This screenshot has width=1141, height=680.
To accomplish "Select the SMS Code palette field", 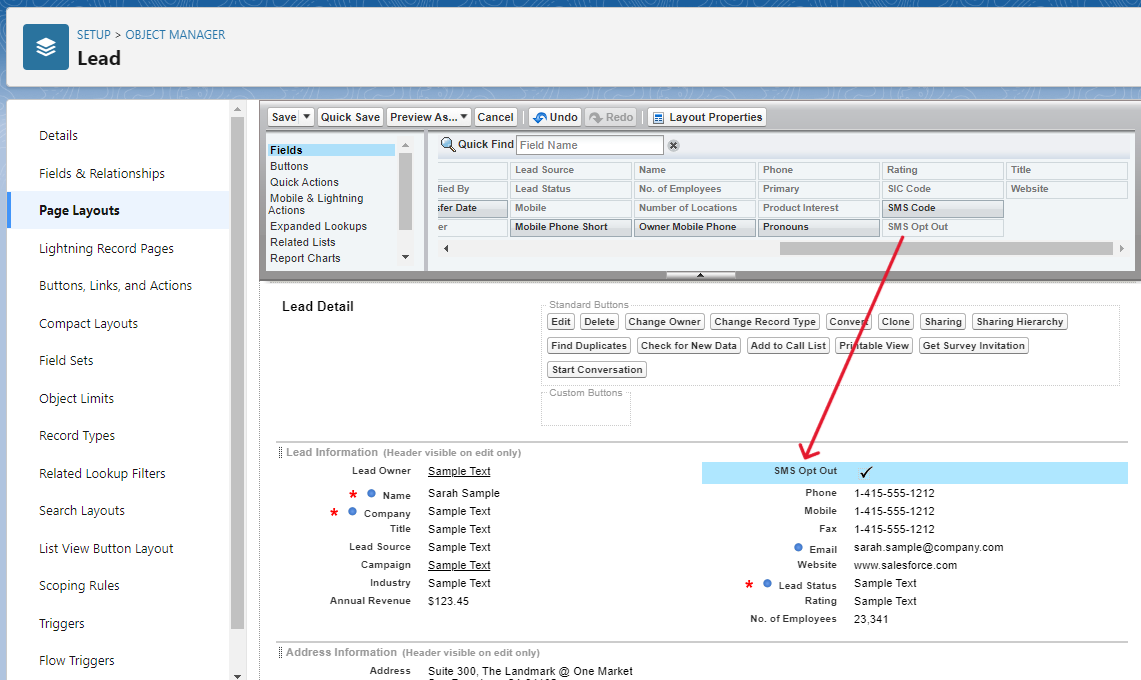I will coord(942,208).
